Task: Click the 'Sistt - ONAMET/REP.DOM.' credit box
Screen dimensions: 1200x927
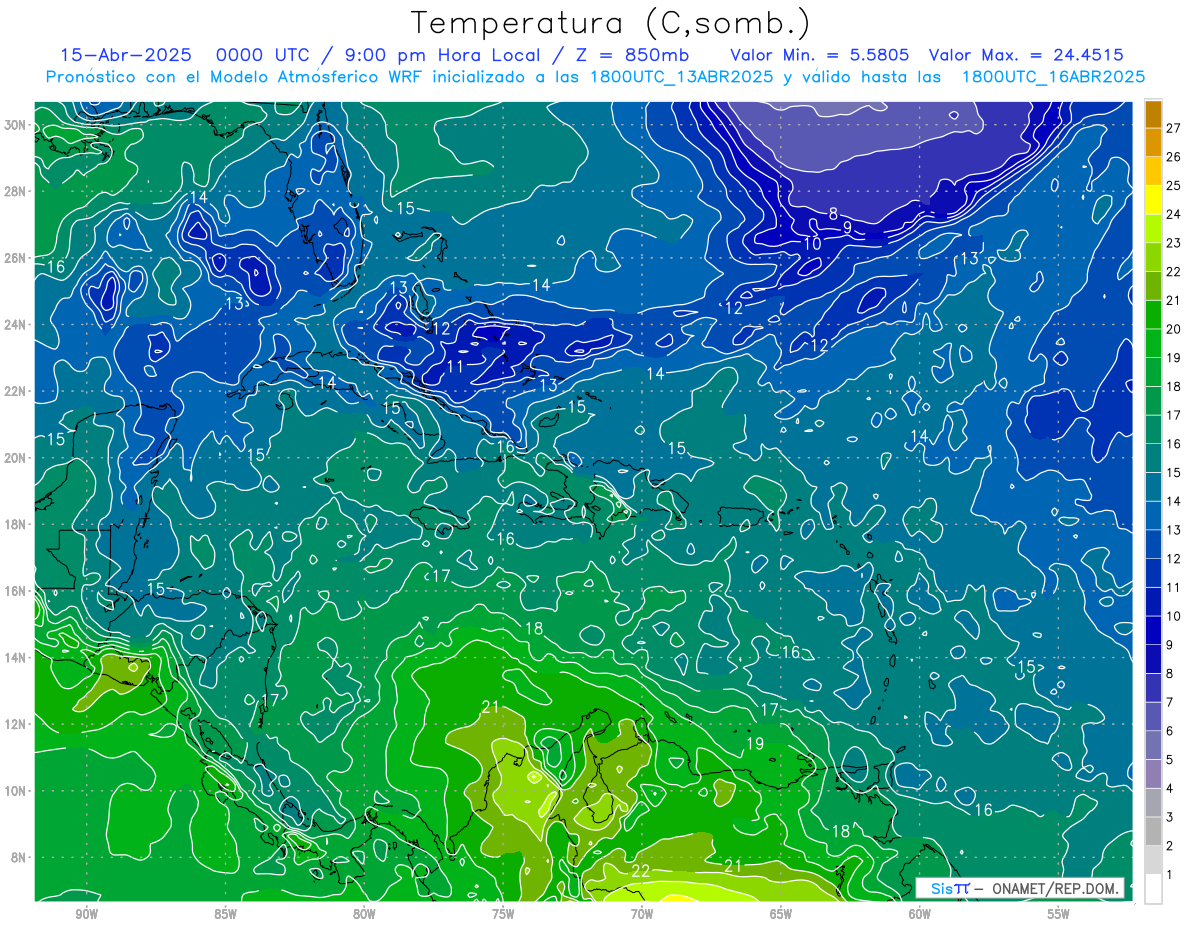Action: pyautogui.click(x=1020, y=888)
